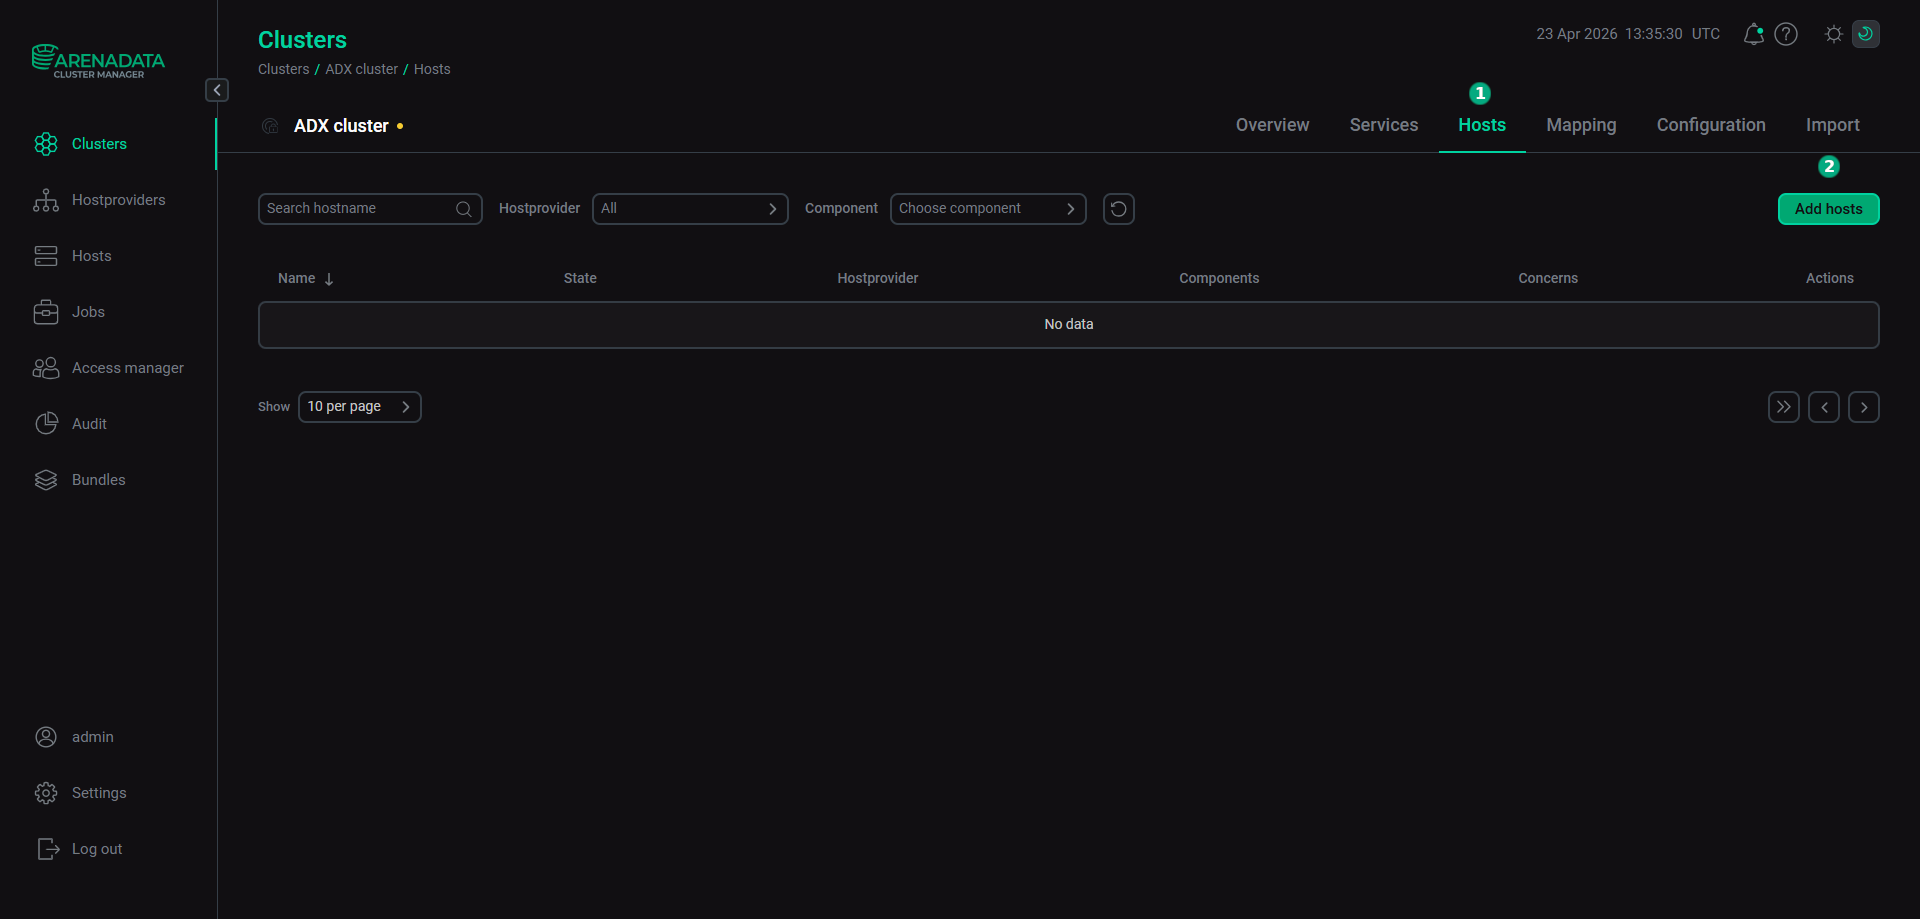The image size is (1920, 919).
Task: Switch to dark theme moon icon
Action: 1866,34
